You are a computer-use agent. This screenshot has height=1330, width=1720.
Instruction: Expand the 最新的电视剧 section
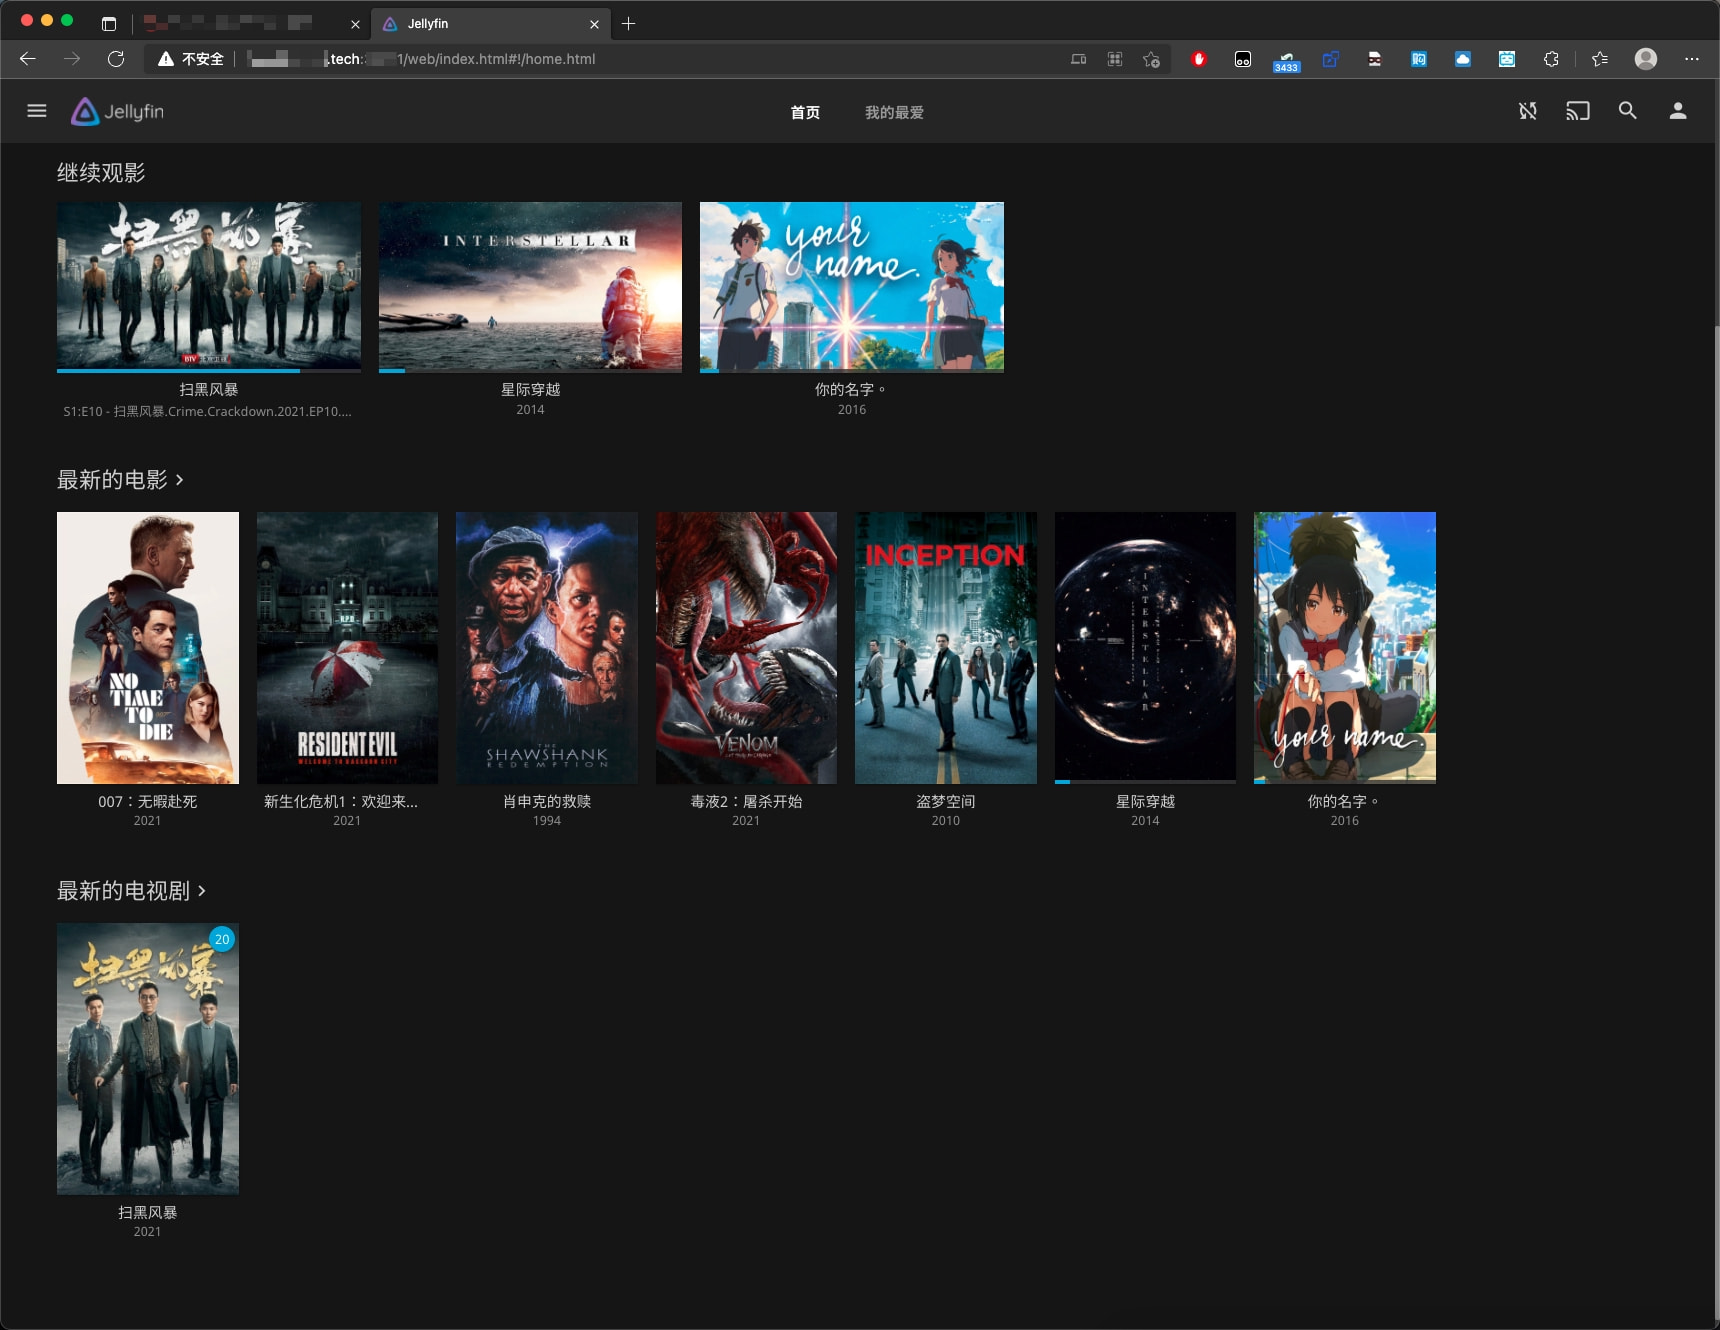click(x=131, y=891)
